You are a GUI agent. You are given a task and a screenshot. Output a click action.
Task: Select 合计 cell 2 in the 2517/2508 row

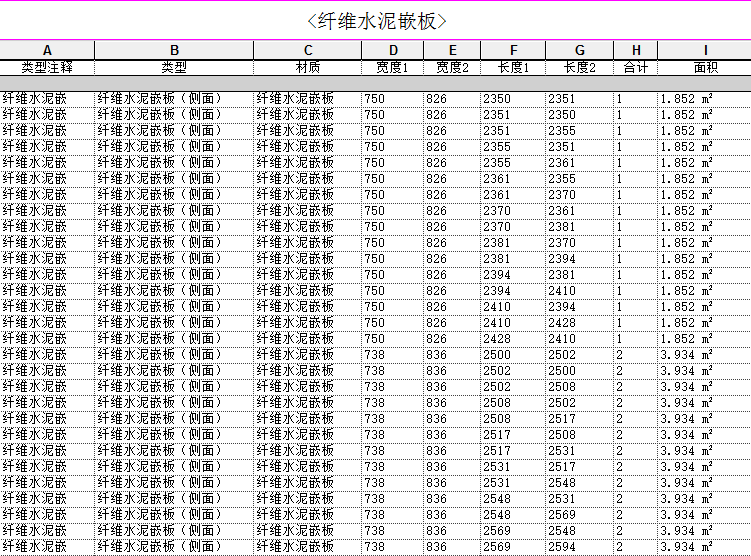pyautogui.click(x=636, y=435)
